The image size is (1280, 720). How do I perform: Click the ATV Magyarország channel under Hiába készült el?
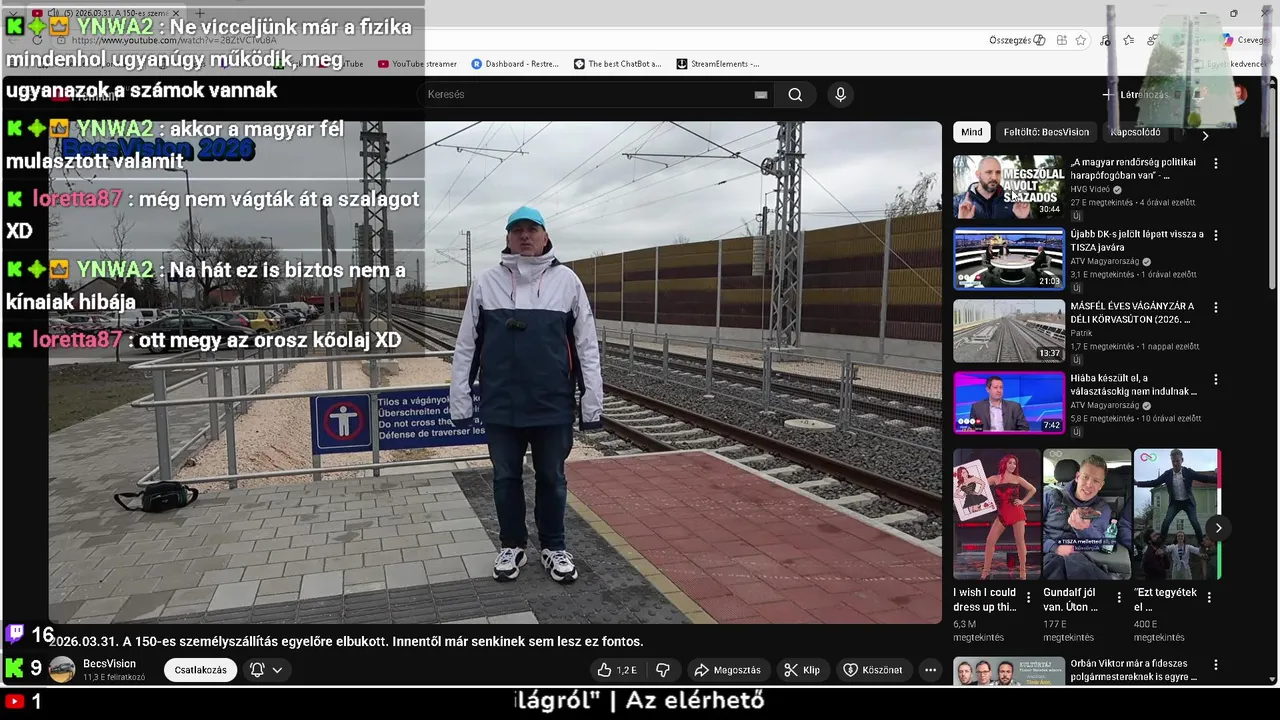click(x=1107, y=405)
